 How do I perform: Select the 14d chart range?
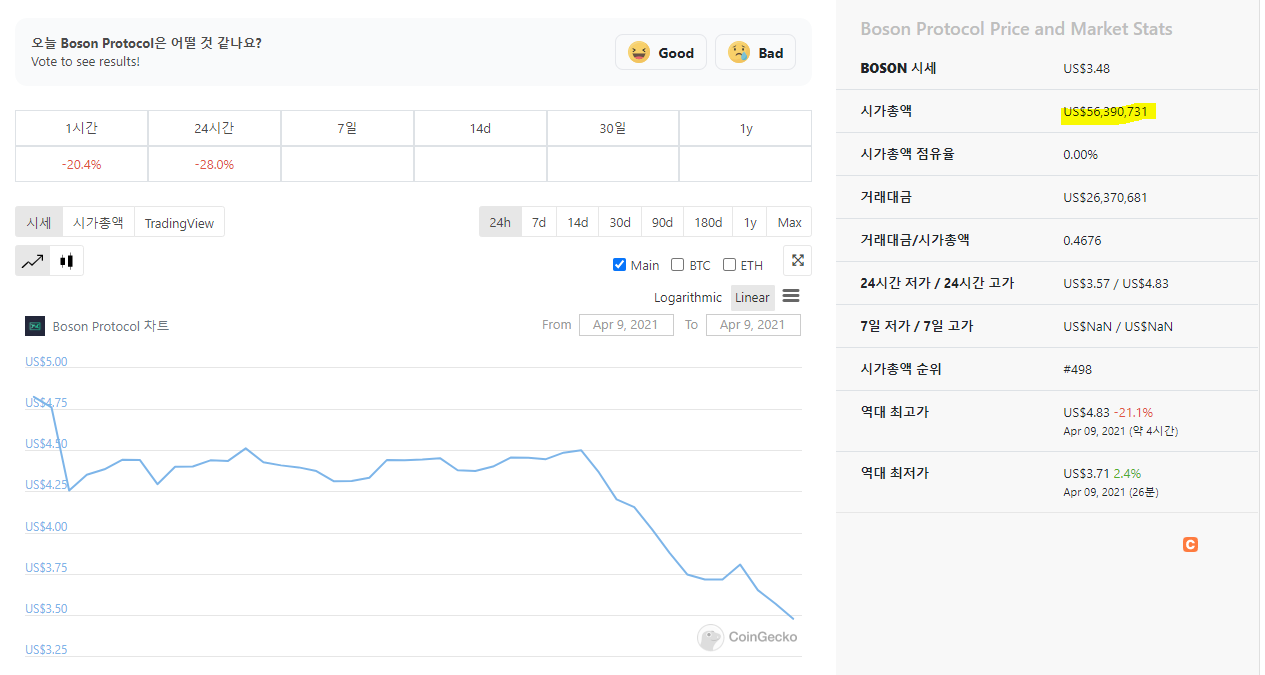(578, 222)
